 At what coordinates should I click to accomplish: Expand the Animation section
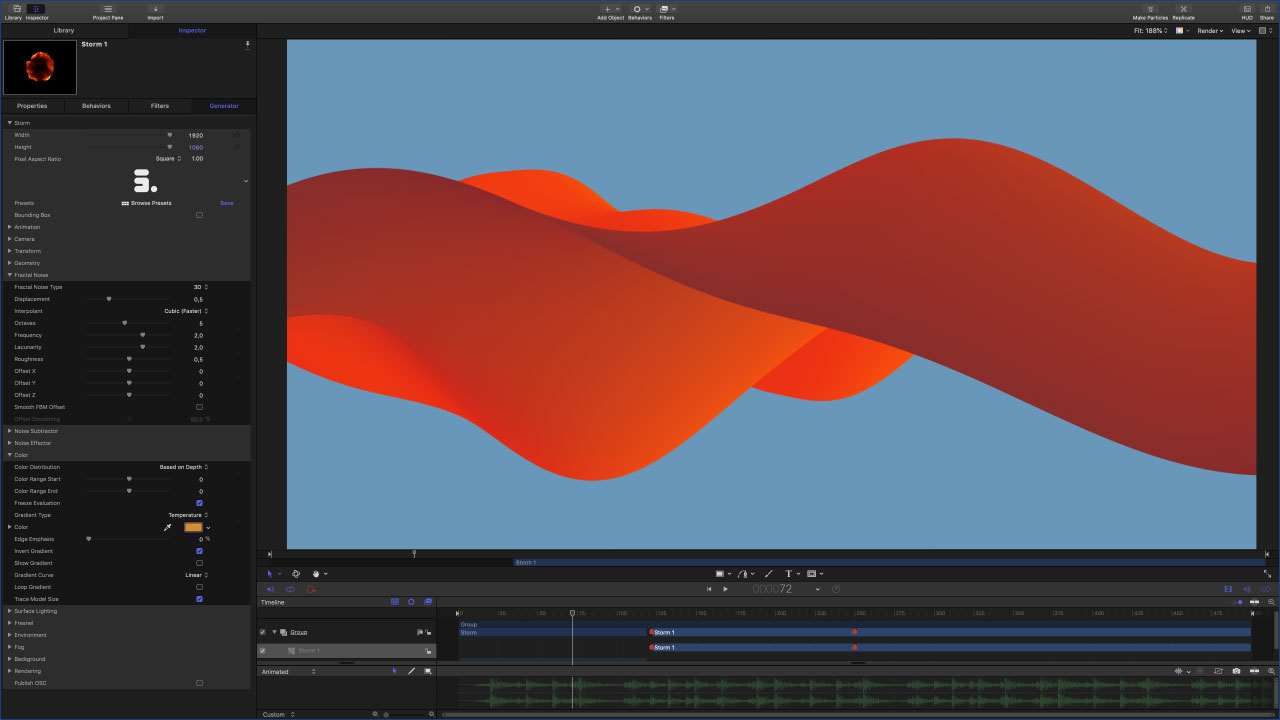pyautogui.click(x=10, y=227)
